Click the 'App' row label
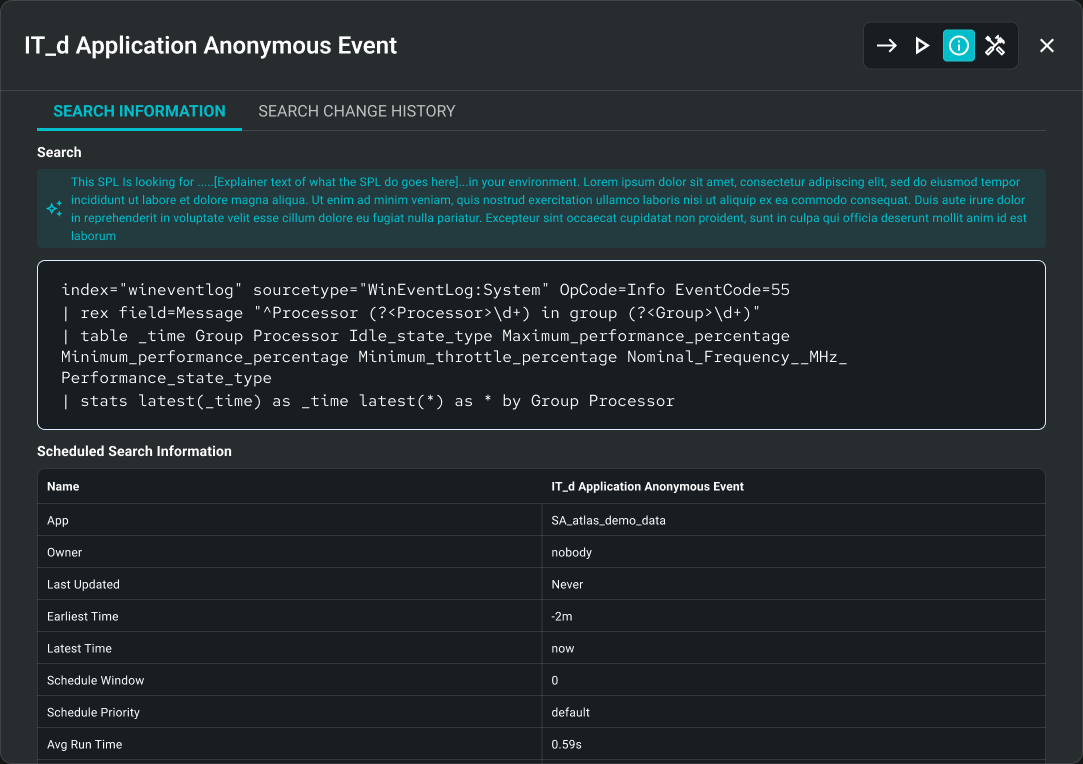Image resolution: width=1083 pixels, height=764 pixels. (x=58, y=520)
